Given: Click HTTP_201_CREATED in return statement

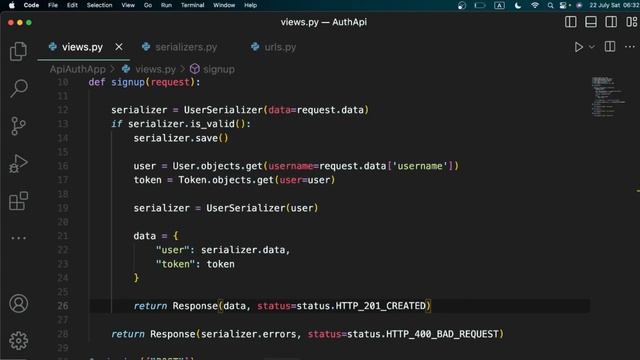Looking at the screenshot, I should (x=380, y=306).
